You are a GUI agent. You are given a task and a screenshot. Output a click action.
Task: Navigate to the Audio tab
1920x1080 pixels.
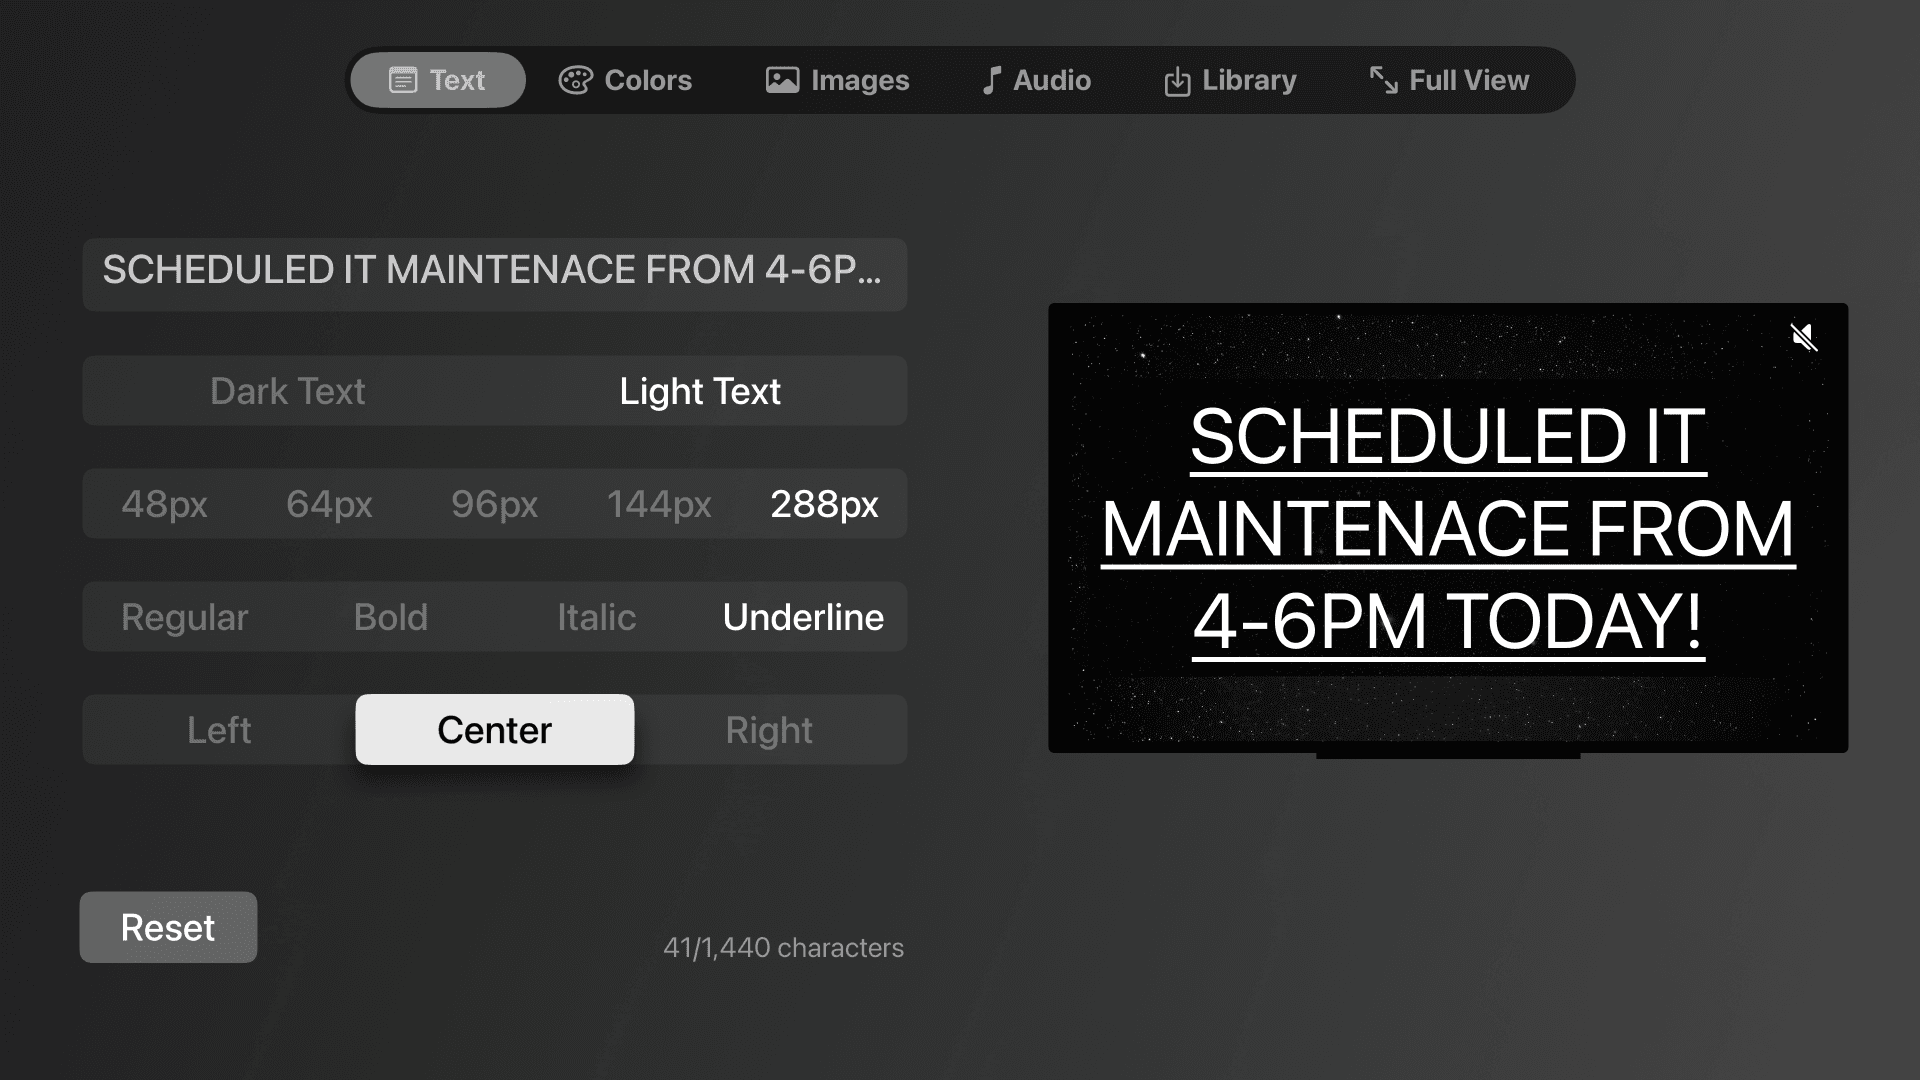coord(1036,80)
